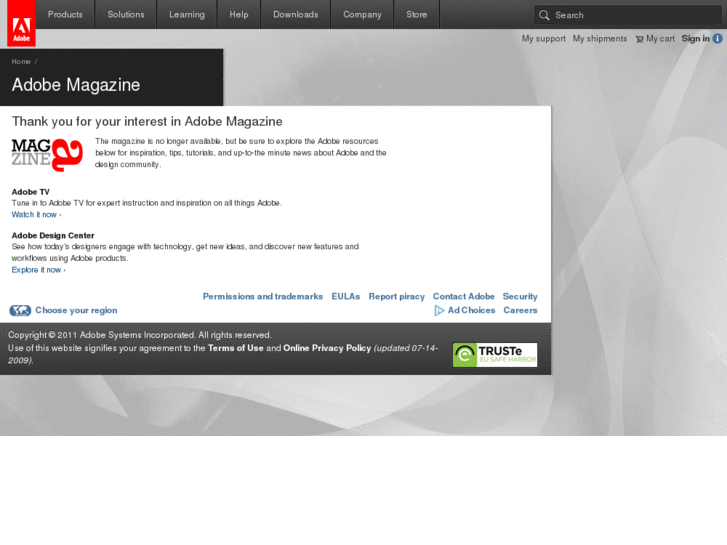The width and height of the screenshot is (727, 545).
Task: Focus the Search input field
Action: 628,15
